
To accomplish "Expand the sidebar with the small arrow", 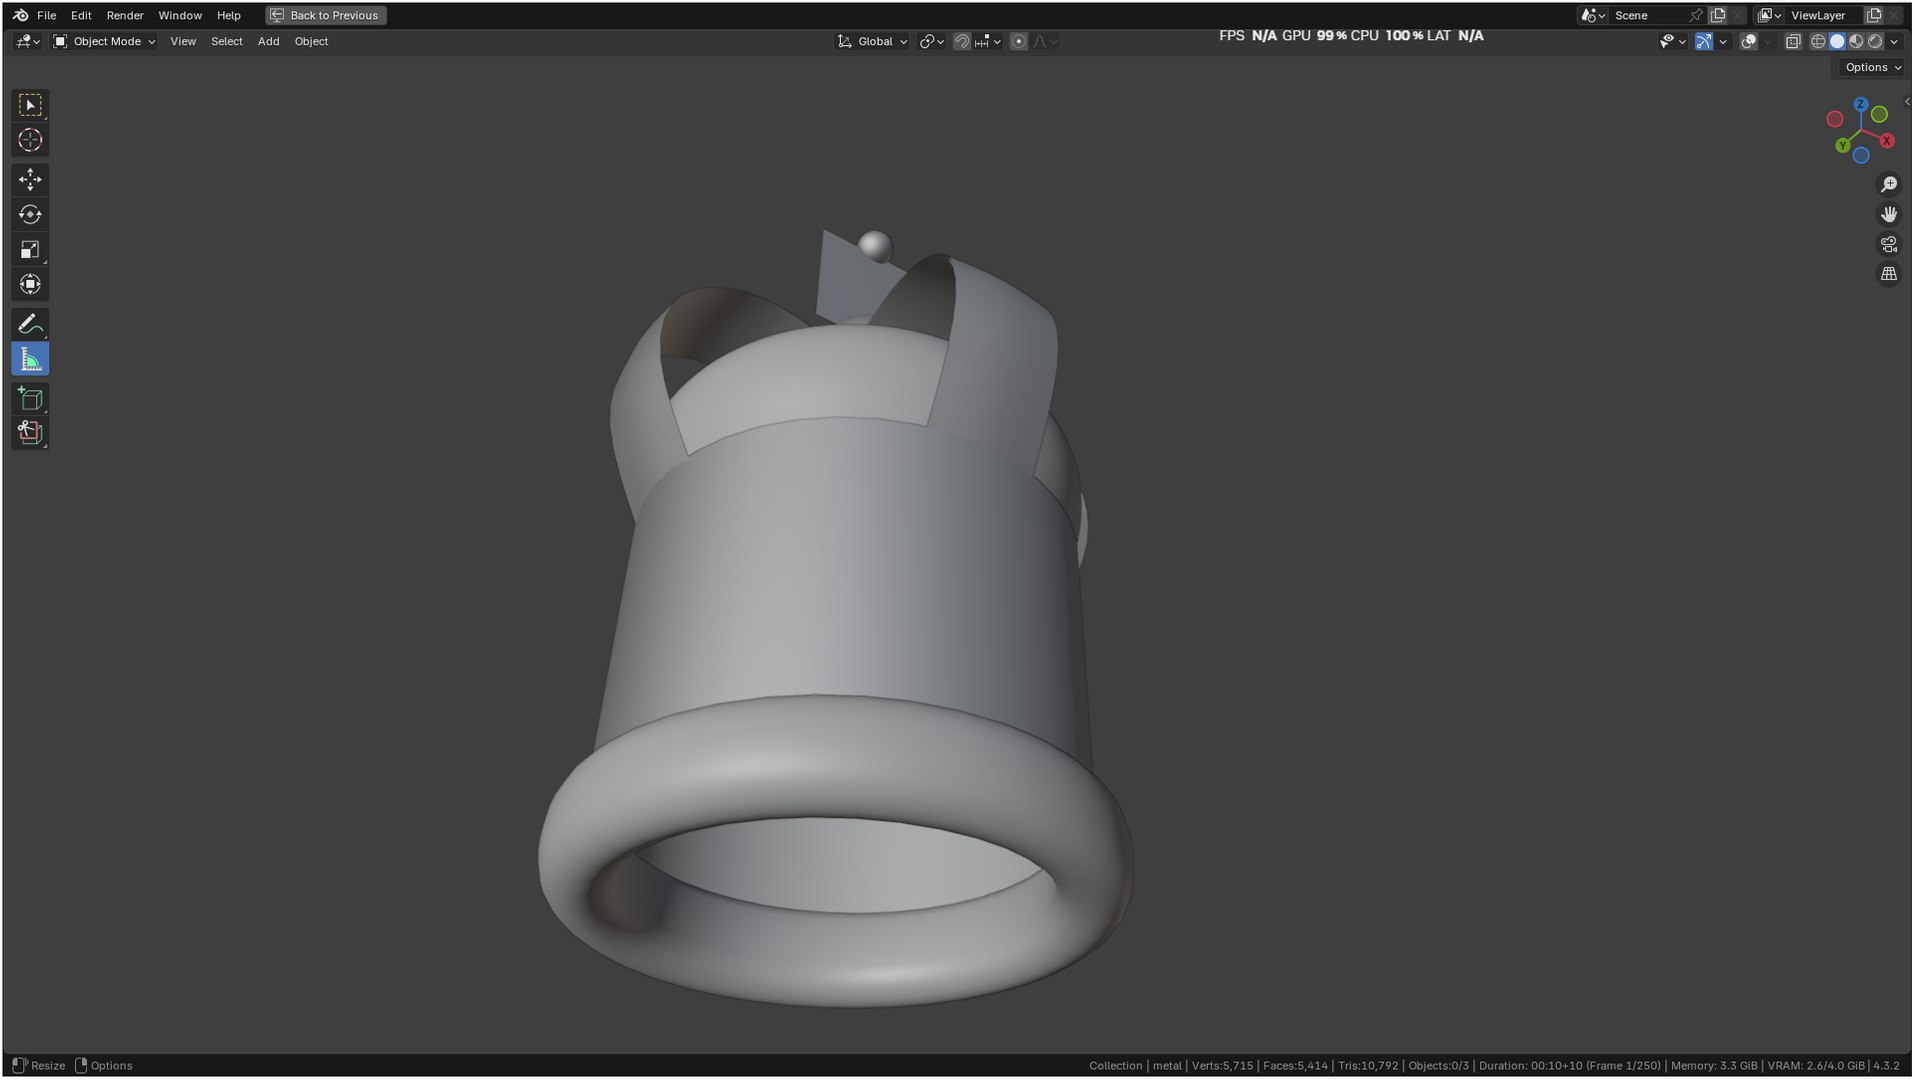I will pyautogui.click(x=1907, y=102).
